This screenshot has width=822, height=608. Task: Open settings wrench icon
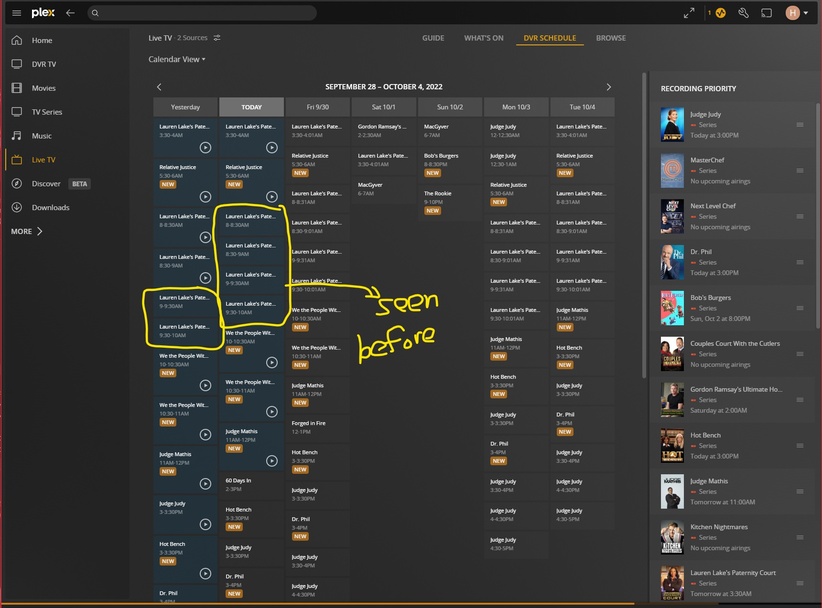tap(743, 13)
